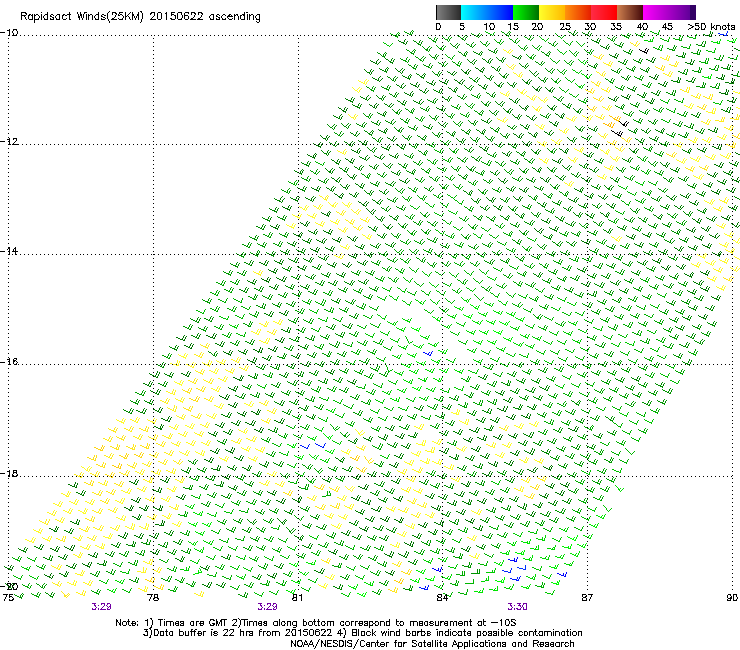Viewport: 740px width, 650px height.
Task: Click the '75' longitude axis label
Action: (8, 598)
